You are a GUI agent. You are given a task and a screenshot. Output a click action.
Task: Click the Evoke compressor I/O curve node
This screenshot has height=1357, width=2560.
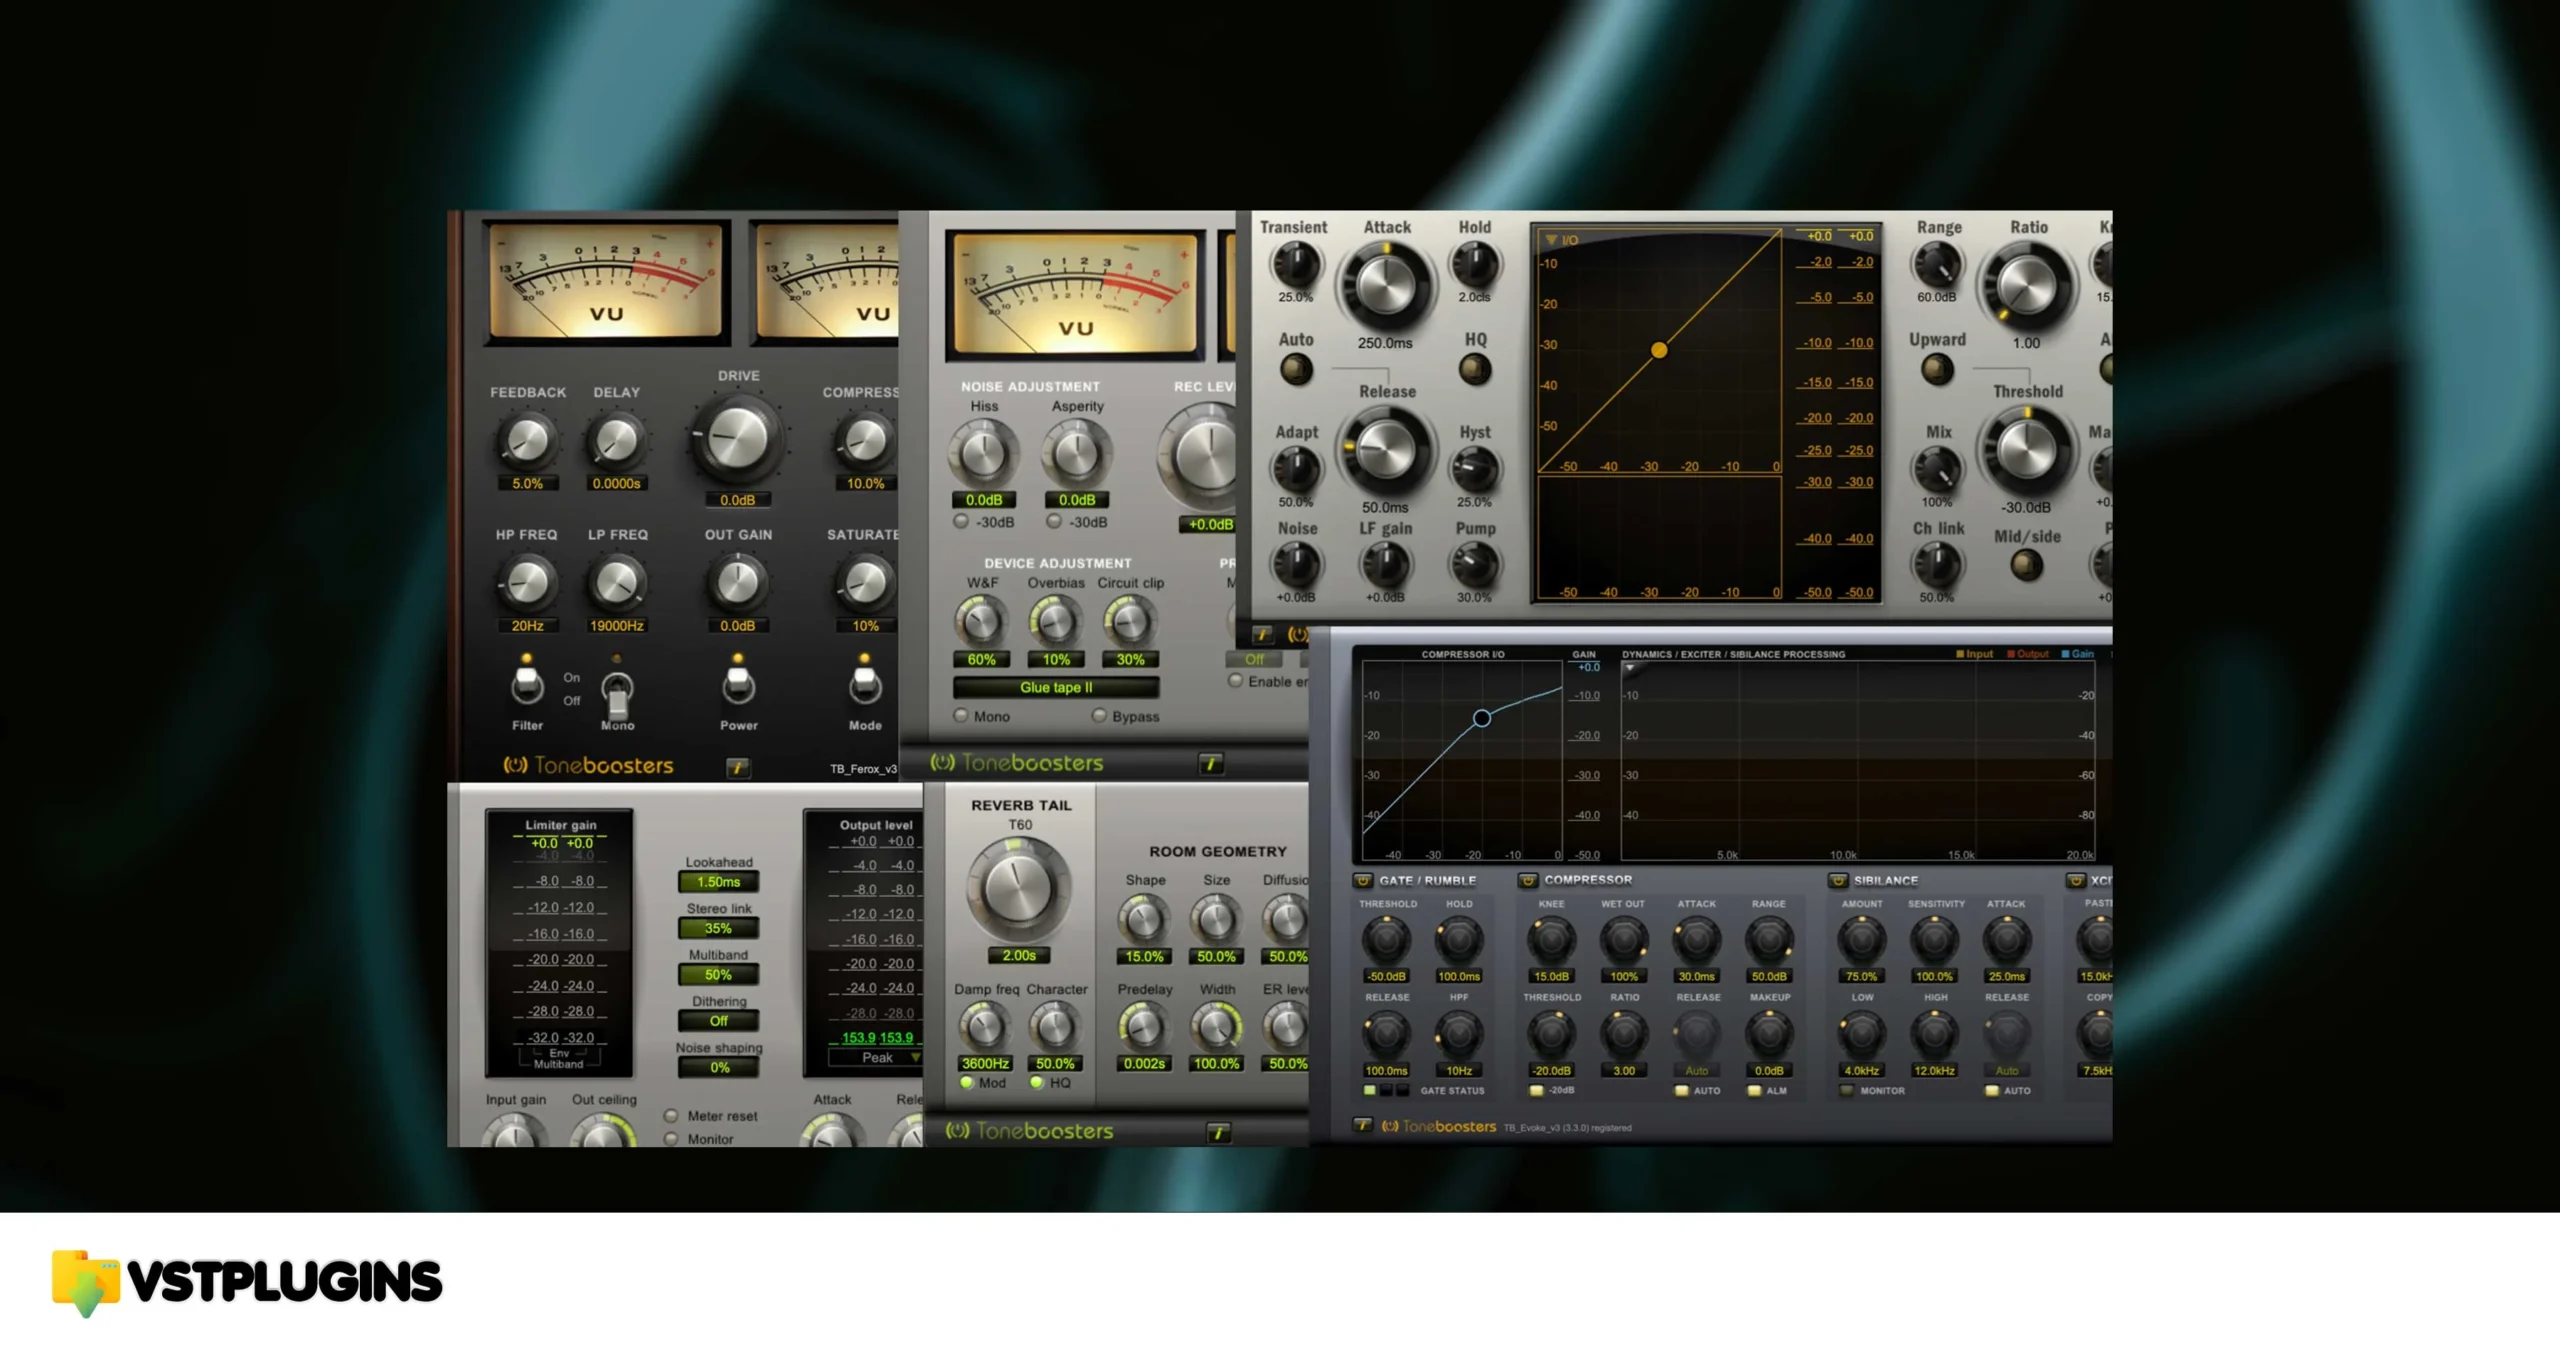click(x=1482, y=718)
